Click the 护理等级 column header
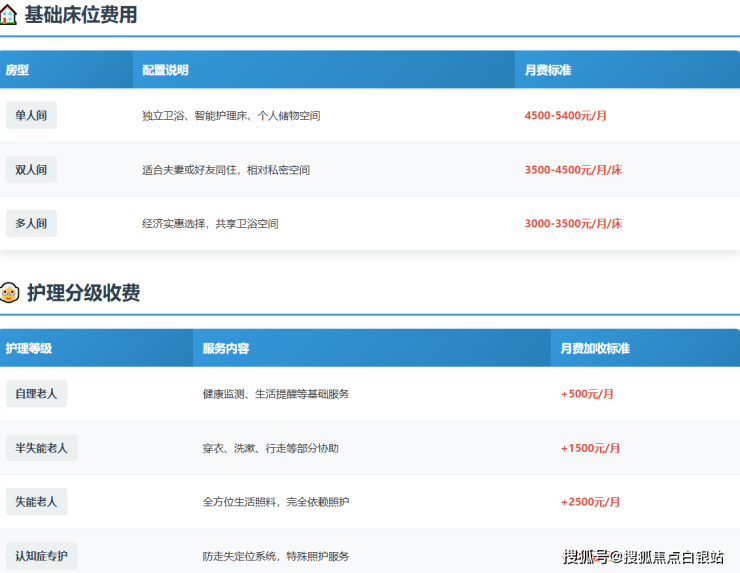Screen dimensions: 740x573 pos(29,348)
